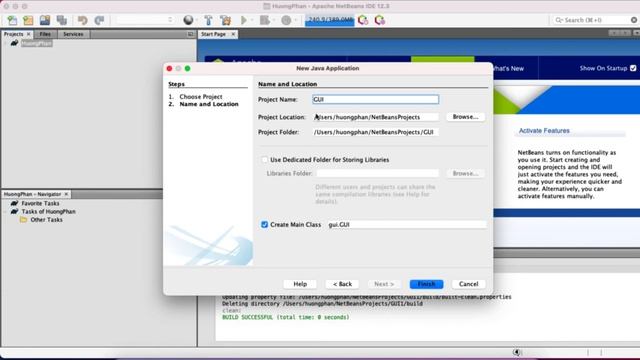
Task: Click the disabled Next > button
Action: 384,284
